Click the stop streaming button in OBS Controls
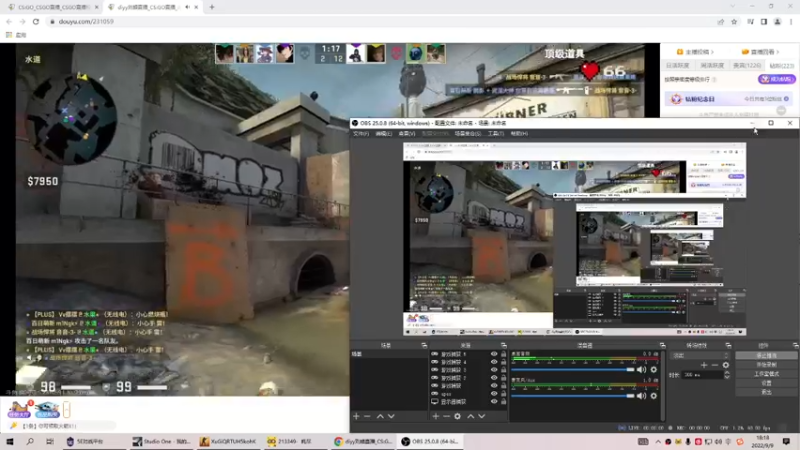 (766, 356)
